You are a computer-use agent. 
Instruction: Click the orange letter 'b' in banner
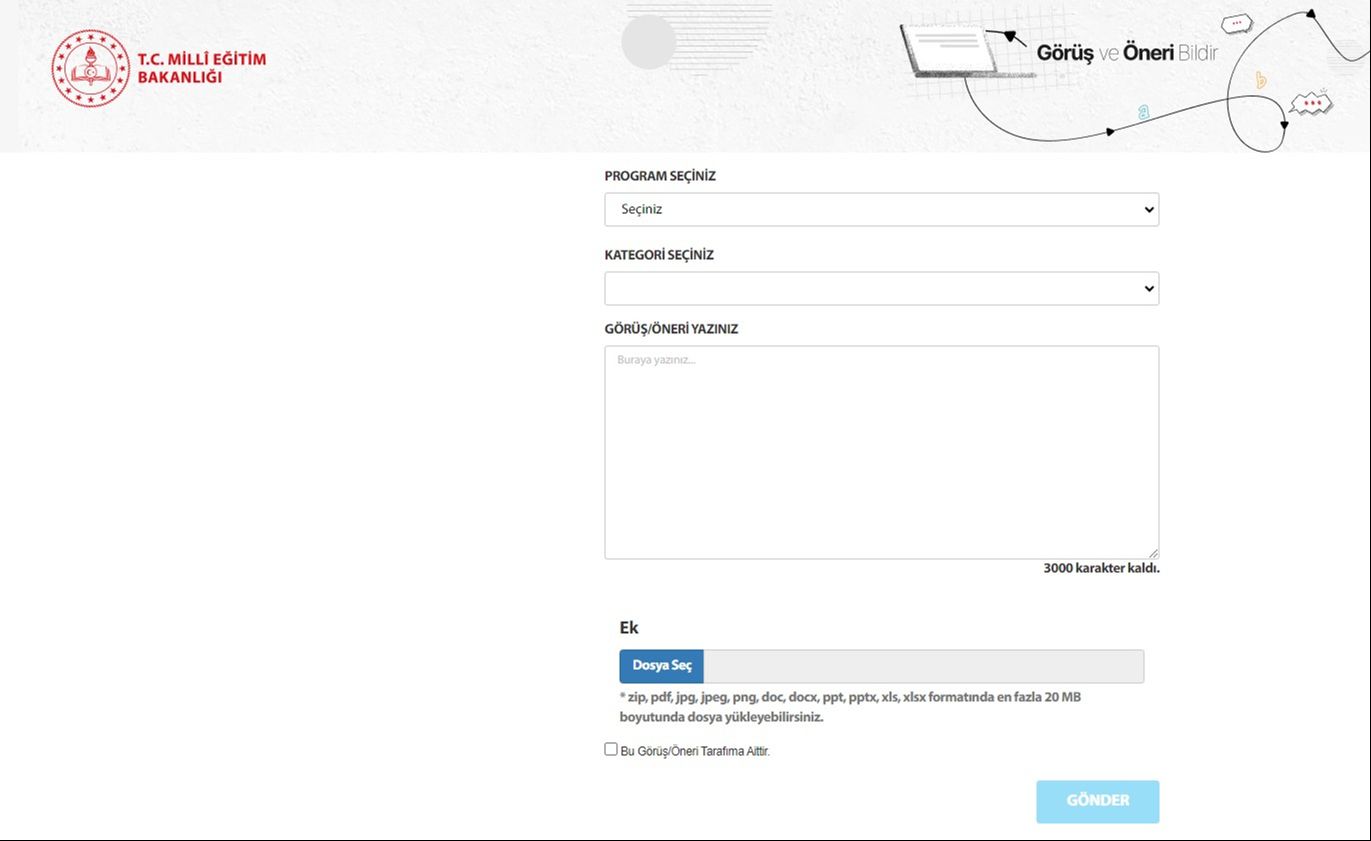click(1261, 80)
